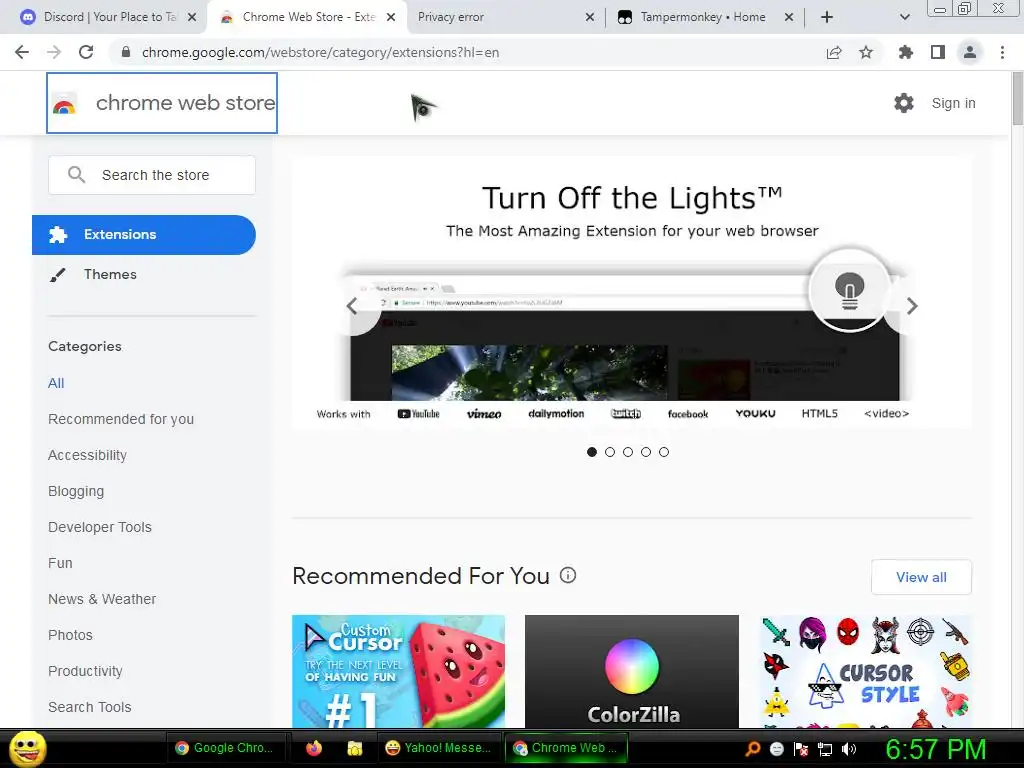Reload the page with the refresh icon

[86, 52]
